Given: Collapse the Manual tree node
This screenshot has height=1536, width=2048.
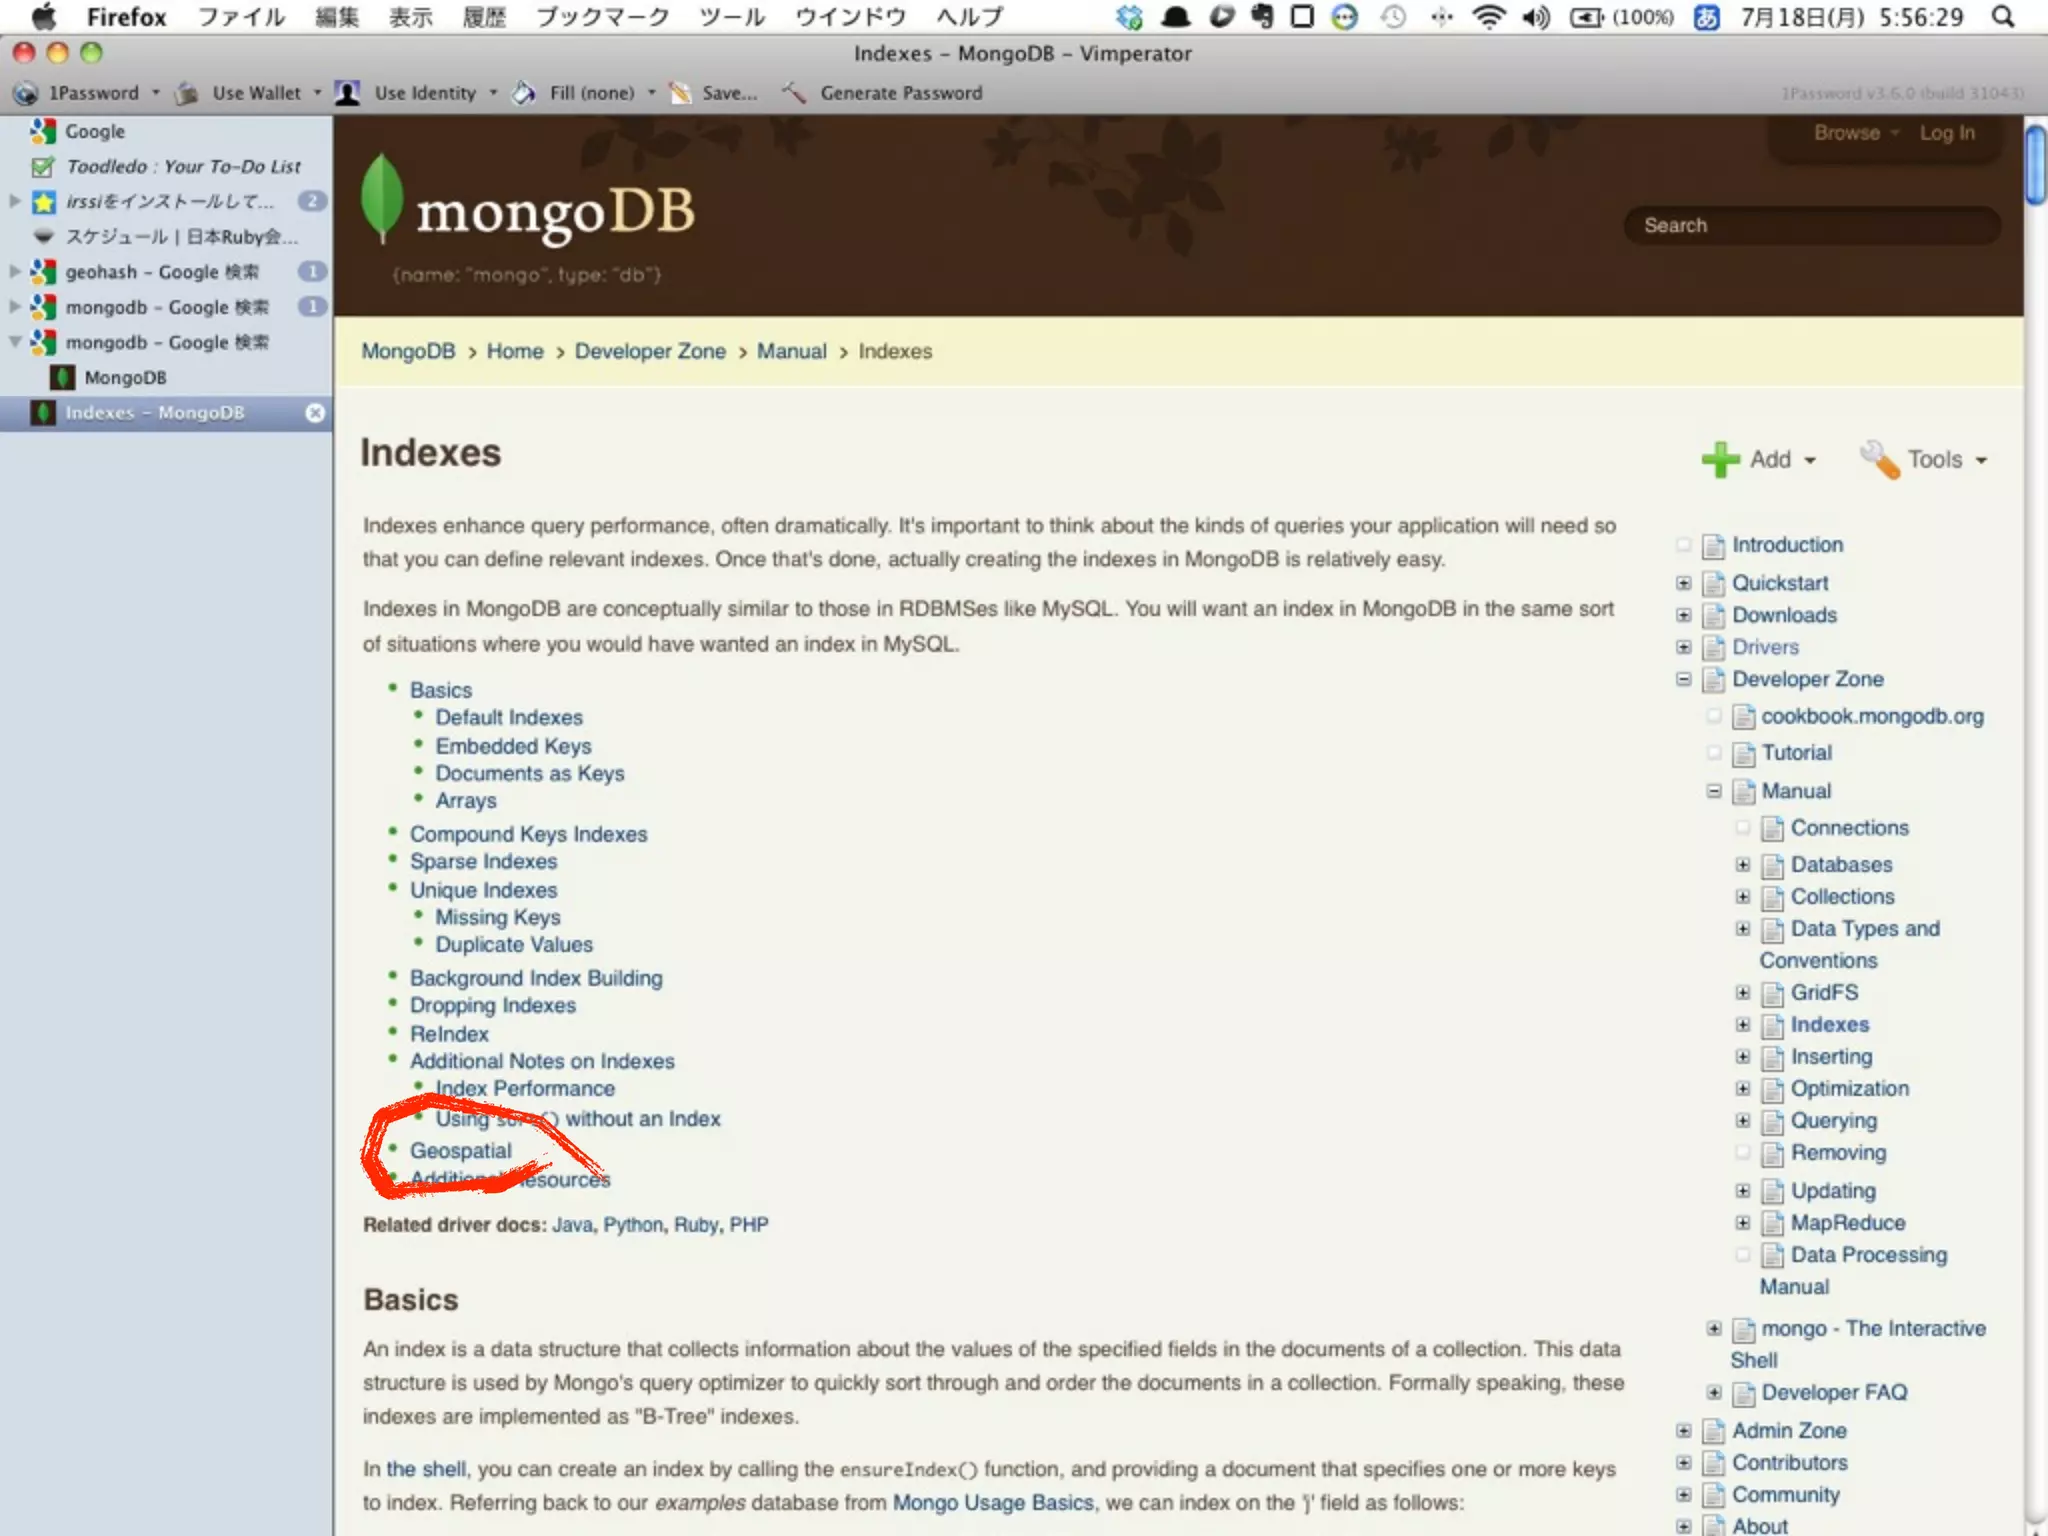Looking at the screenshot, I should pyautogui.click(x=1713, y=791).
